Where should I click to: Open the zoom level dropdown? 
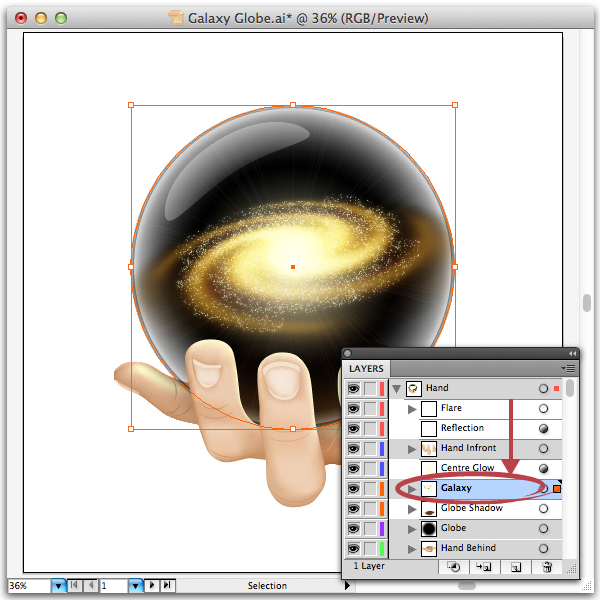pos(59,585)
